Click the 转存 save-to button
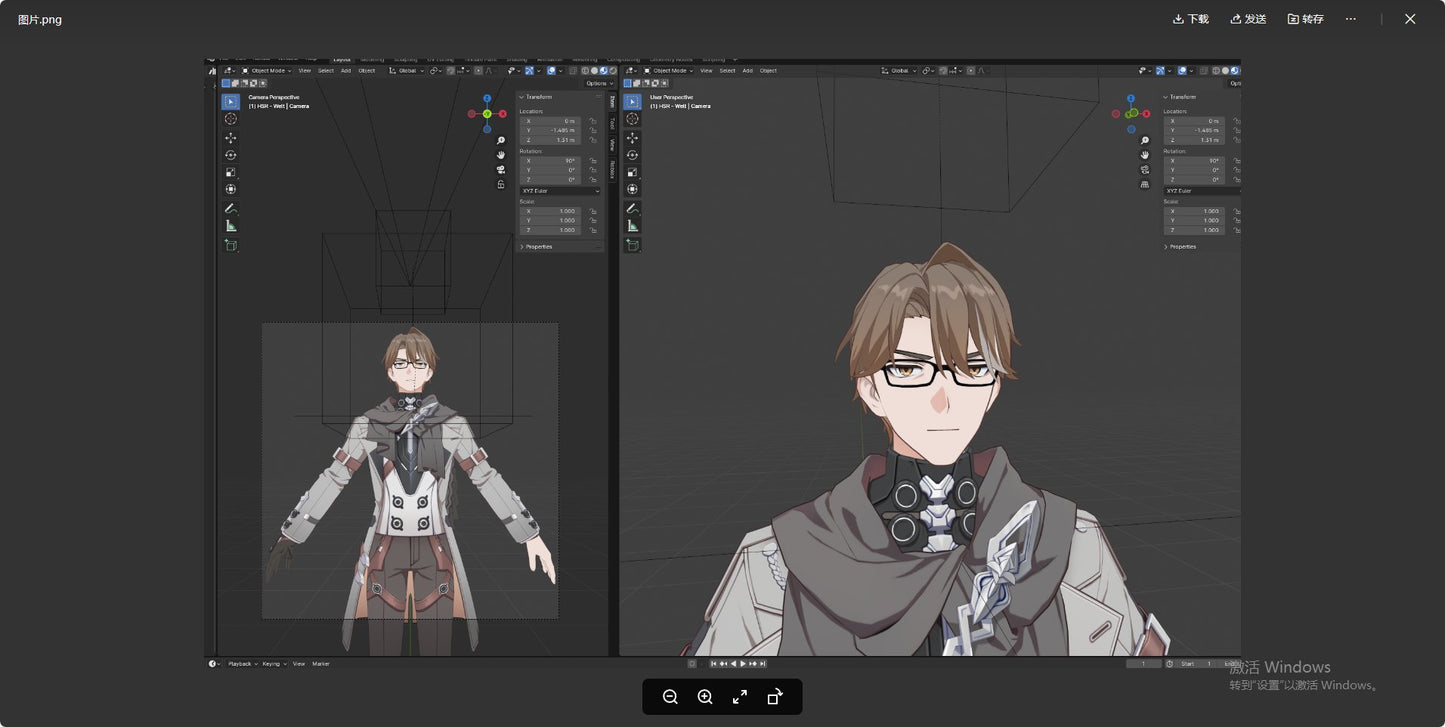 (1306, 19)
